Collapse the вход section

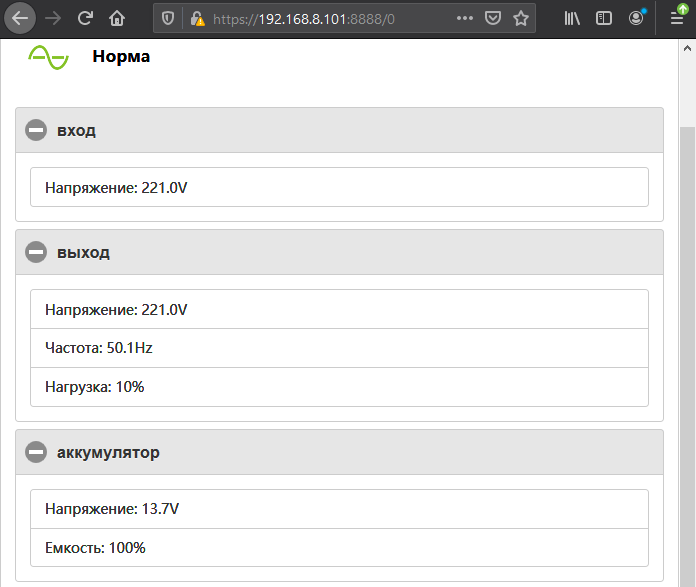36,130
